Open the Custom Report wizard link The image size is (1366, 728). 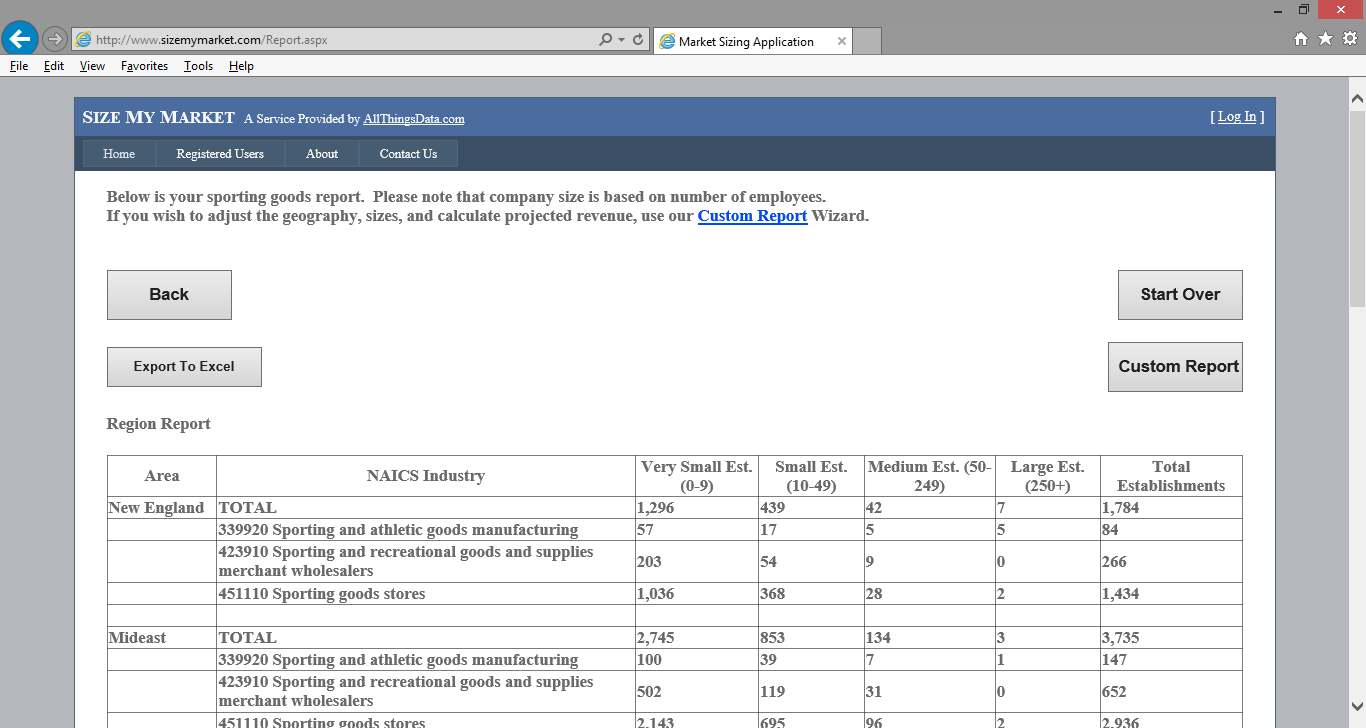752,216
